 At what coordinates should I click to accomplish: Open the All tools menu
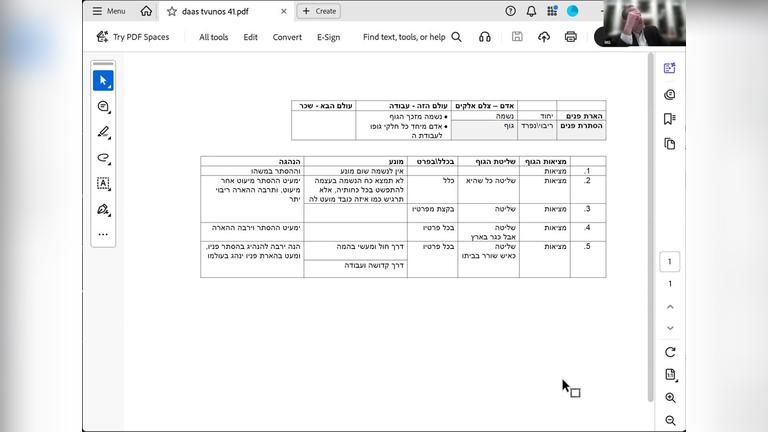[212, 37]
